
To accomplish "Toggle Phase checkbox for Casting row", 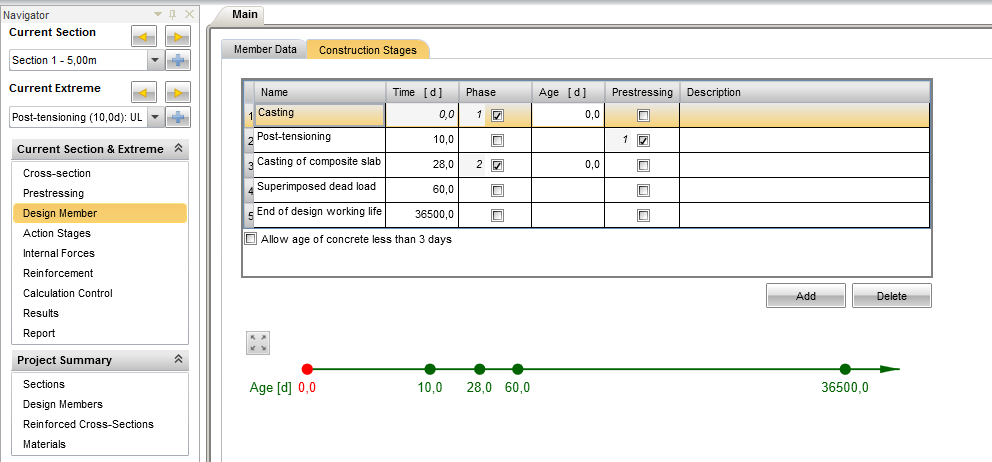I will click(x=497, y=115).
